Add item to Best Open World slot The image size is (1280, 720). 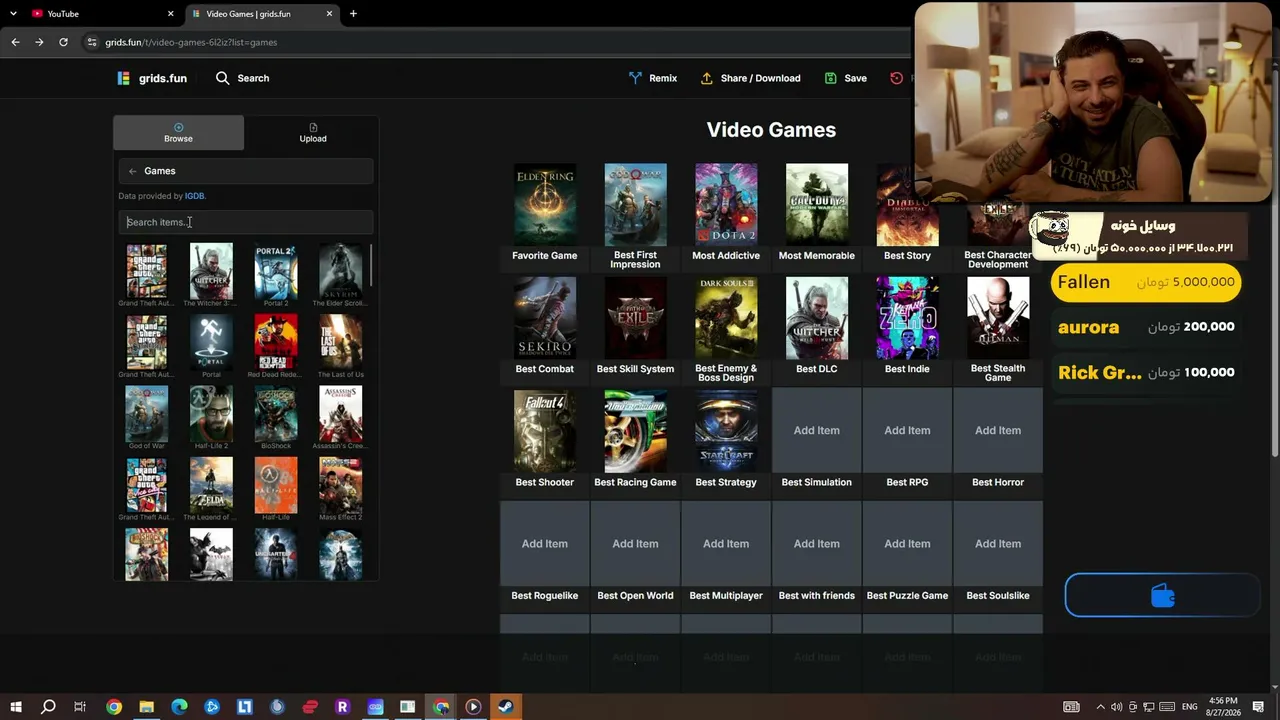coord(635,544)
